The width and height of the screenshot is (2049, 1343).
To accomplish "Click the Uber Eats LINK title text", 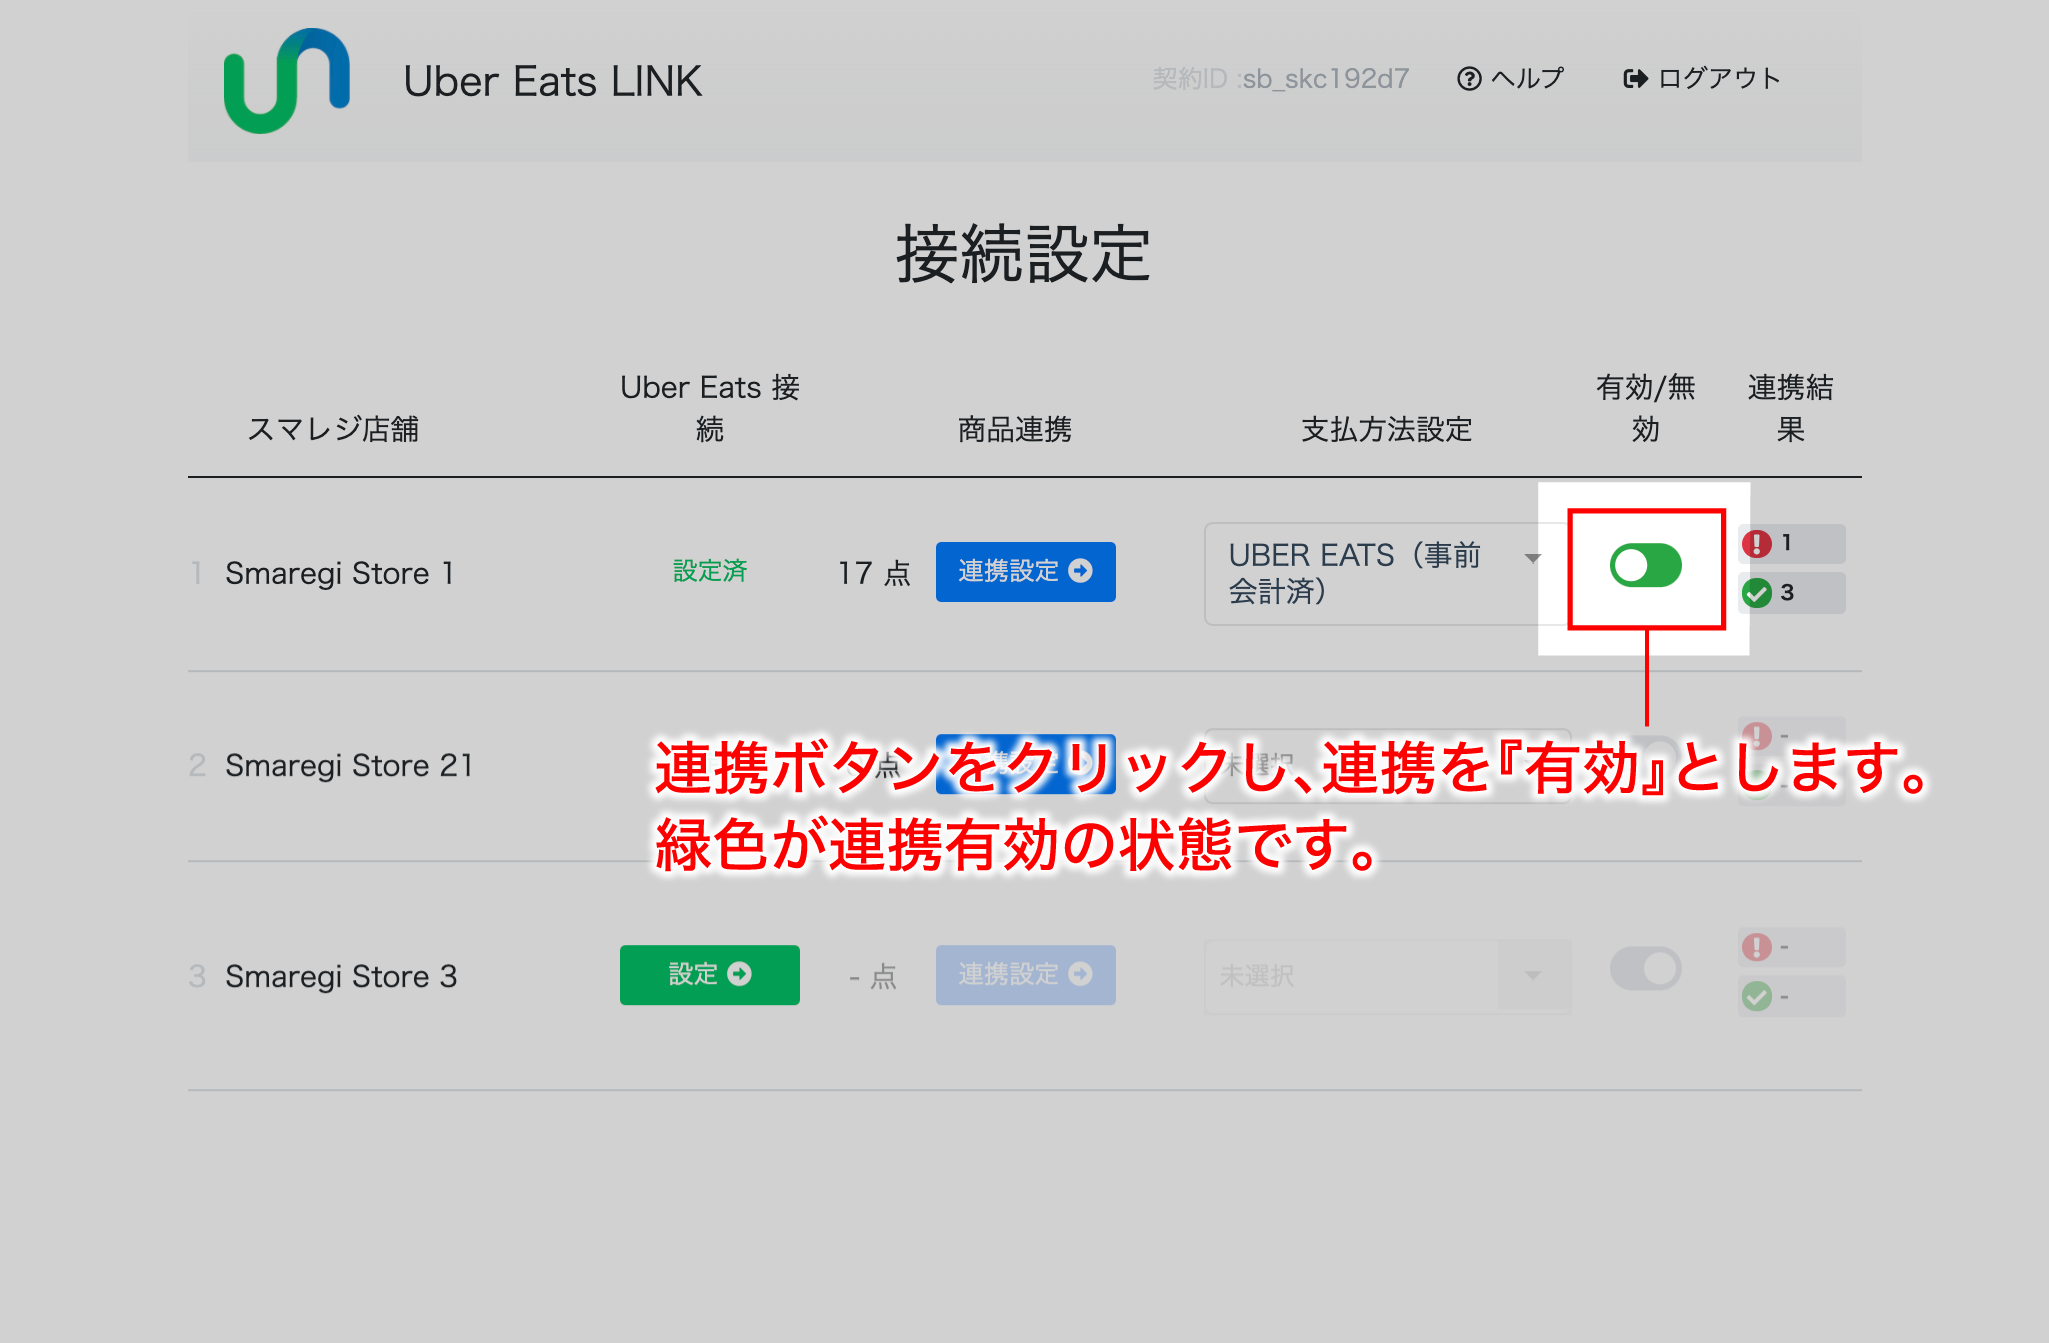I will tap(552, 81).
